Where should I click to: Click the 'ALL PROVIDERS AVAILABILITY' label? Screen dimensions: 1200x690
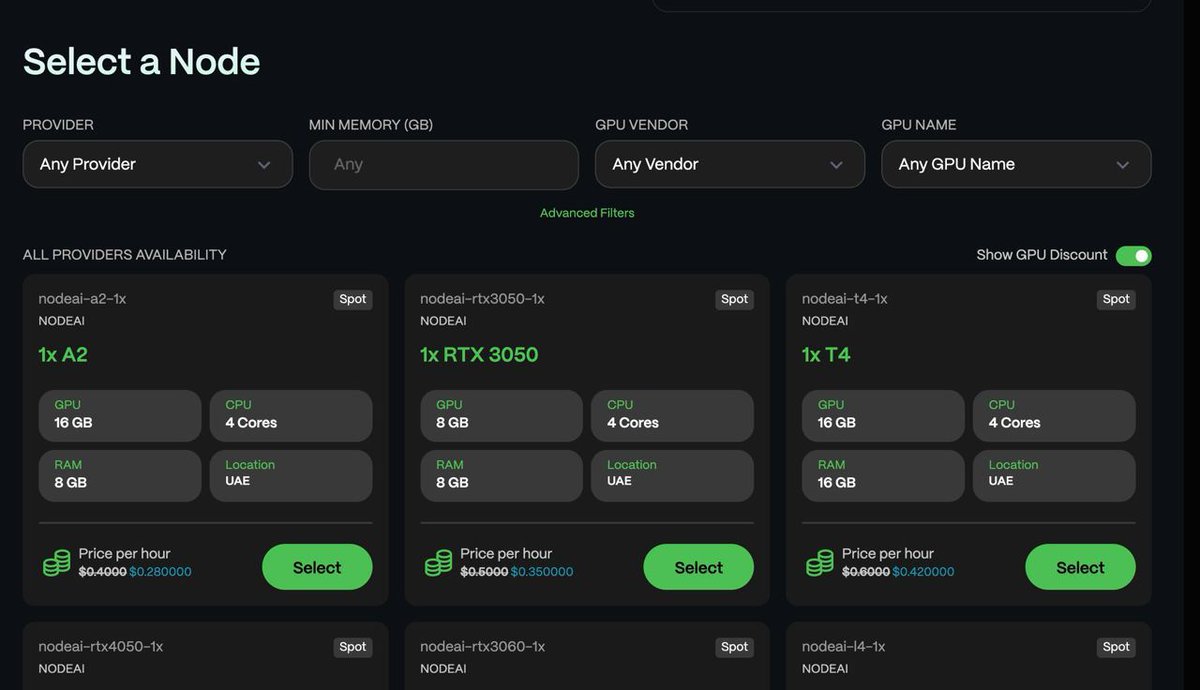pyautogui.click(x=125, y=255)
